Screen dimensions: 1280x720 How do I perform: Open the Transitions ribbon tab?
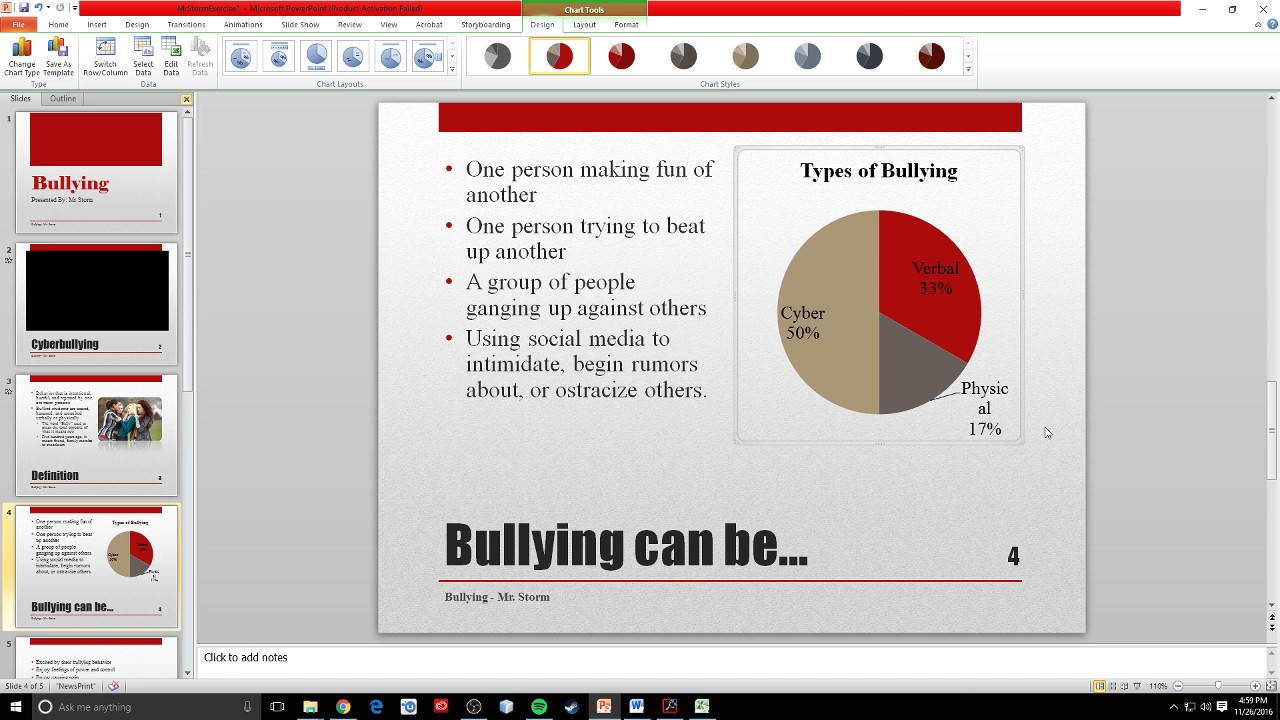186,24
